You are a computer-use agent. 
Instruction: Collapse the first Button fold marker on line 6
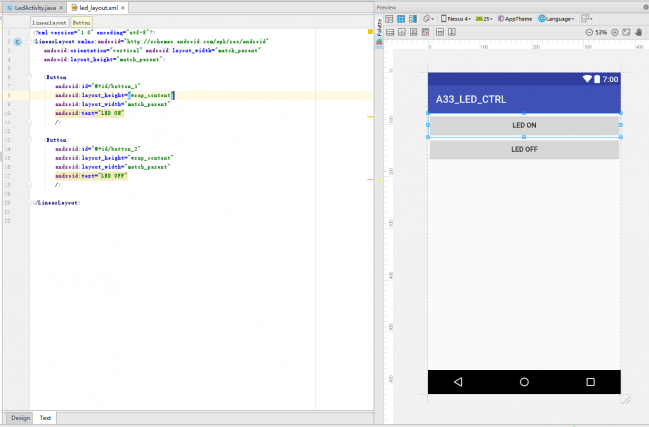click(x=29, y=77)
